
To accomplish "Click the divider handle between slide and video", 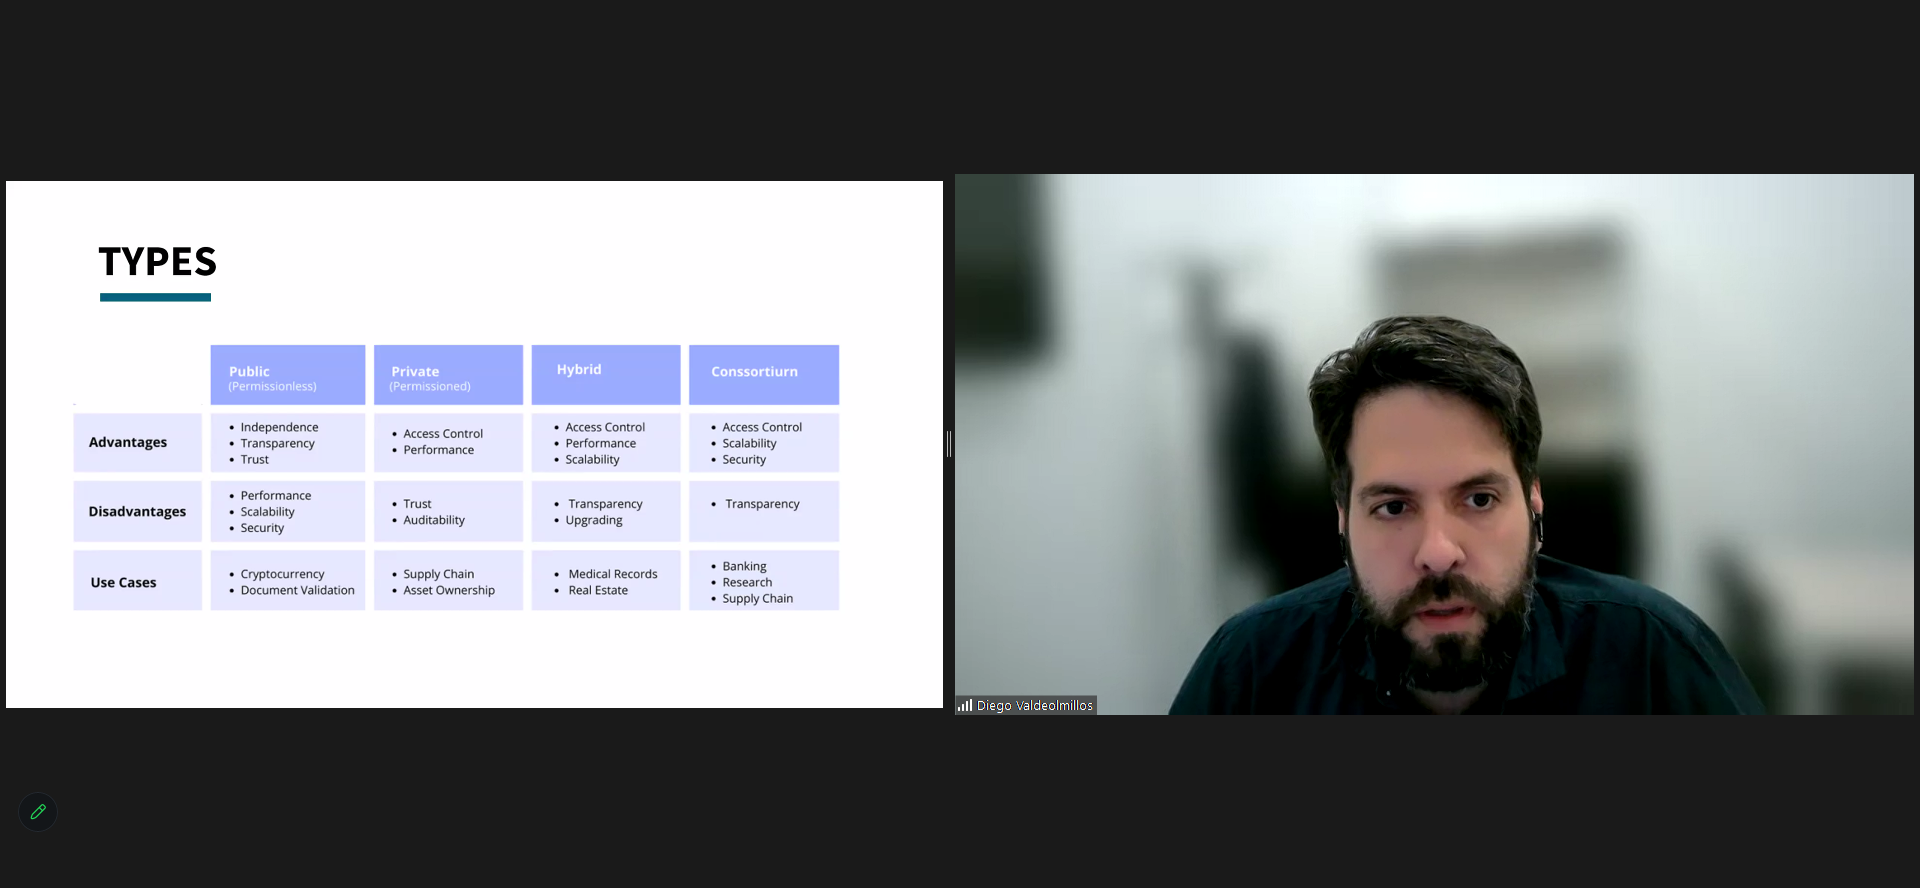I will point(948,444).
